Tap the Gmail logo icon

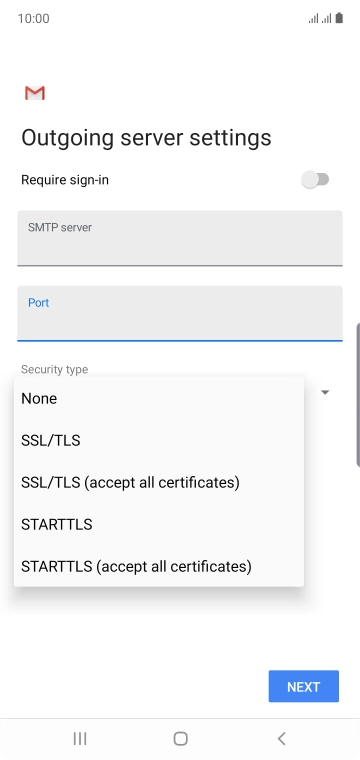[35, 93]
